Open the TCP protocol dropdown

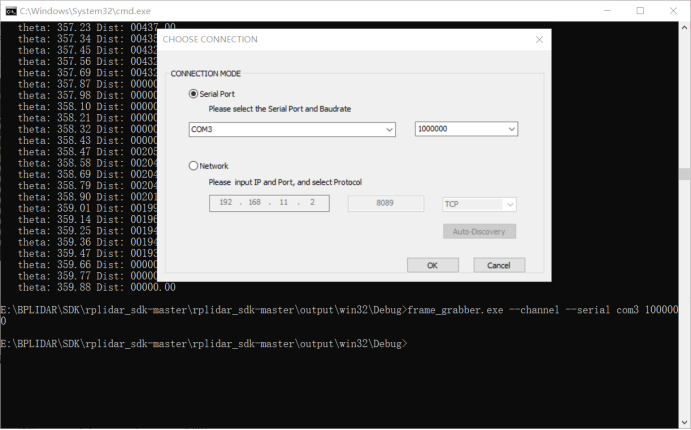(x=479, y=204)
